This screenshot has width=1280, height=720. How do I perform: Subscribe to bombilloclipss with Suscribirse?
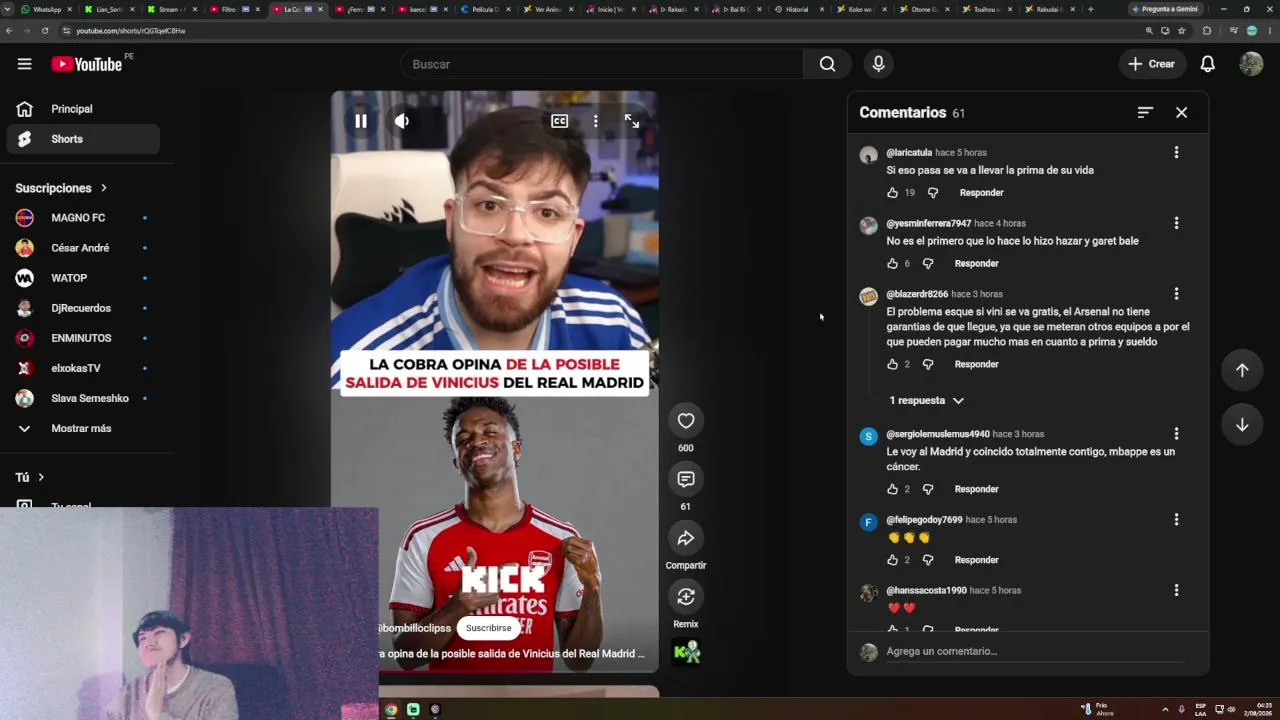(488, 628)
